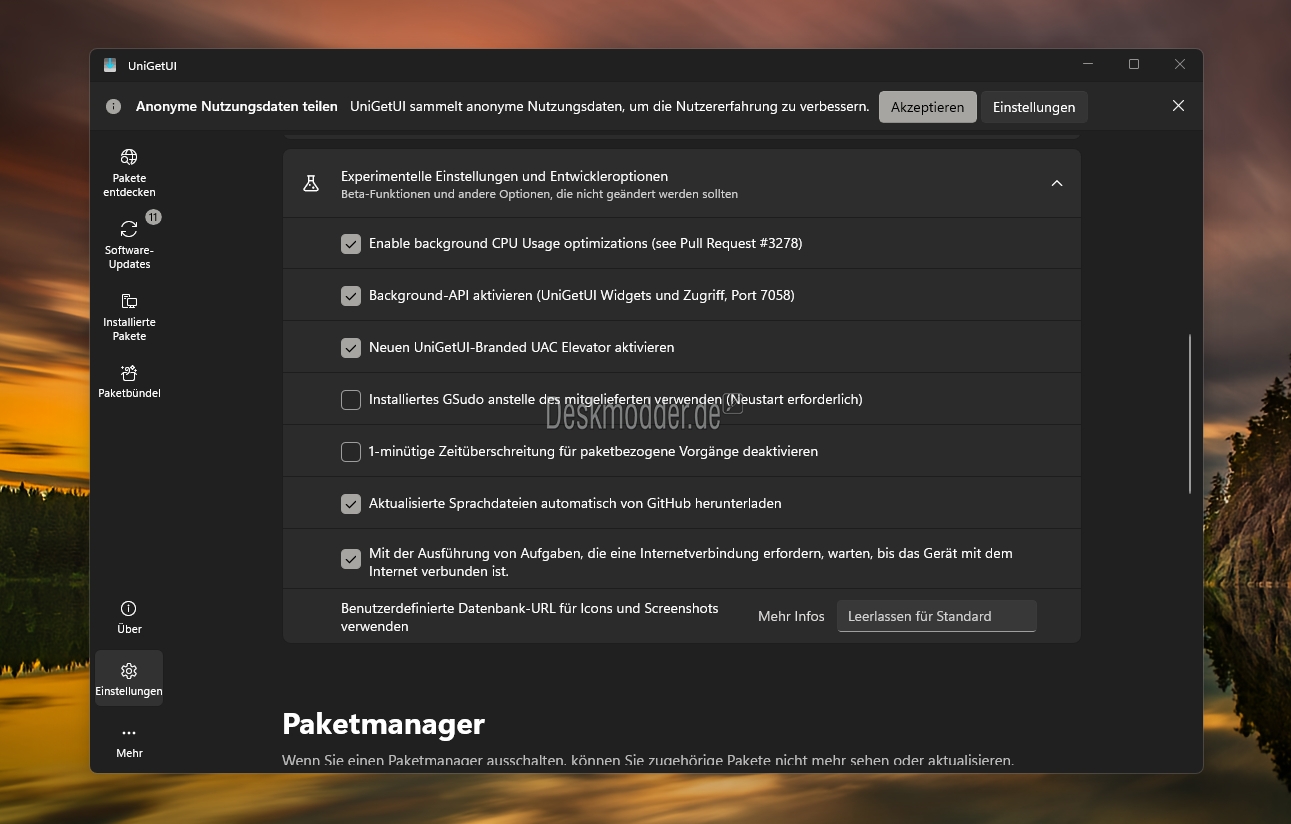
Task: Click the info icon in the notification banner
Action: tap(114, 106)
